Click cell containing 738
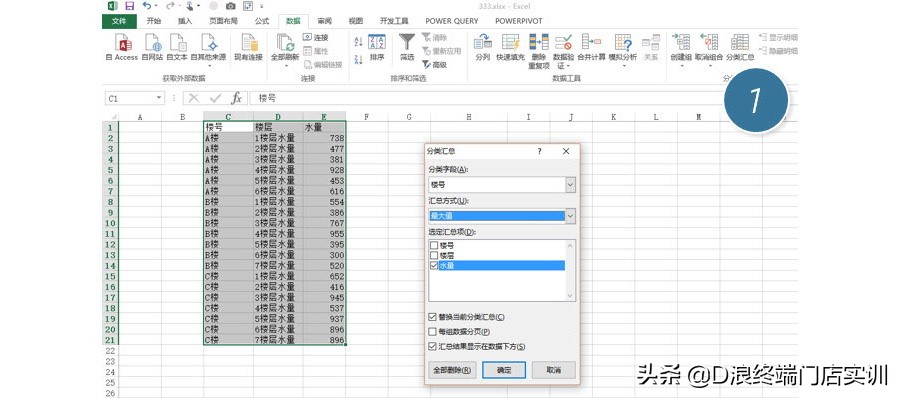The width and height of the screenshot is (900, 398). (324, 138)
